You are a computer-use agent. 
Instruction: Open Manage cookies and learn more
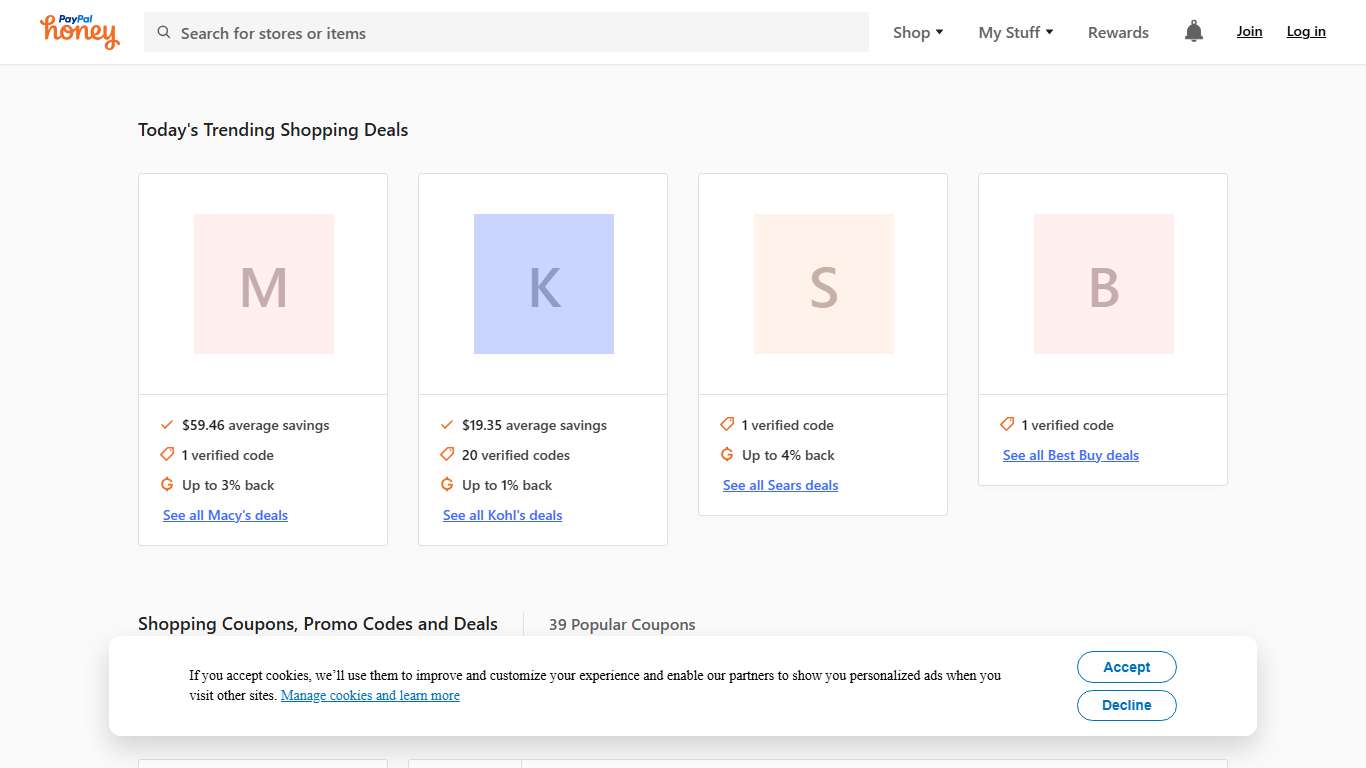[370, 696]
